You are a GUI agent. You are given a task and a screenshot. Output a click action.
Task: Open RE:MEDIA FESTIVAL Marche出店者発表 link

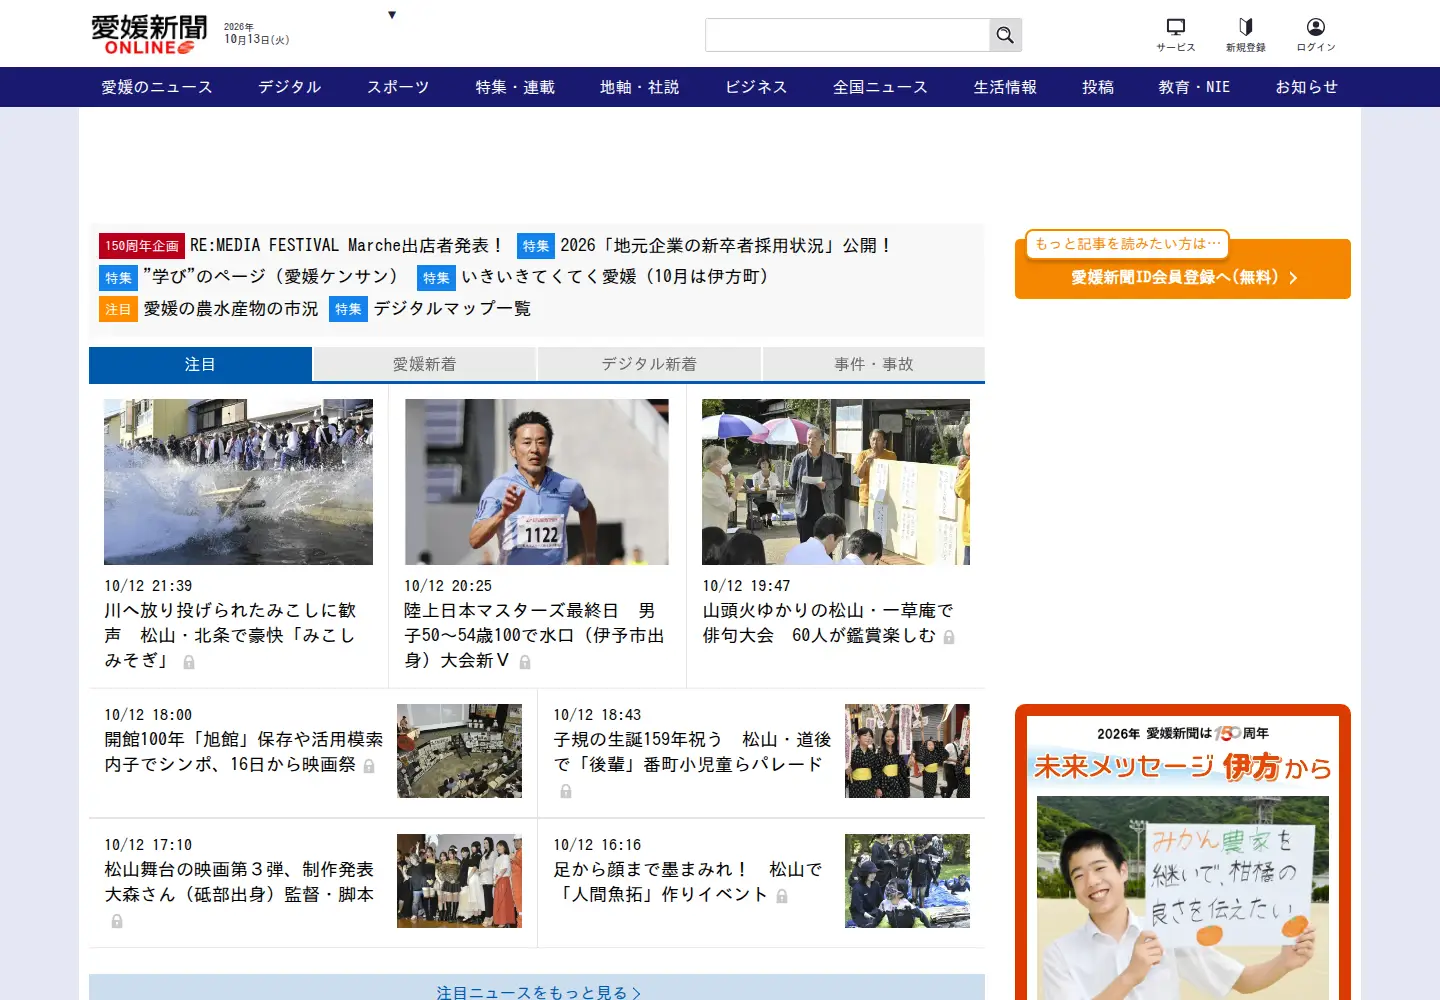tap(347, 245)
